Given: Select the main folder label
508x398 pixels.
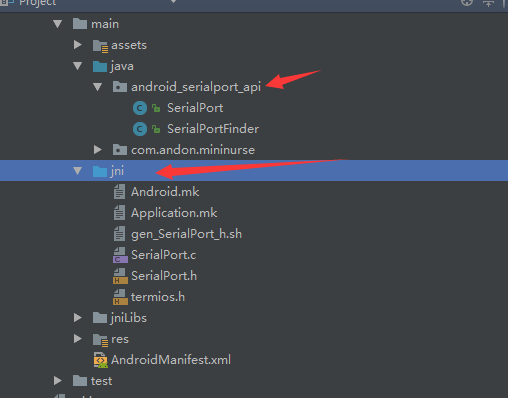Looking at the screenshot, I should pos(105,24).
